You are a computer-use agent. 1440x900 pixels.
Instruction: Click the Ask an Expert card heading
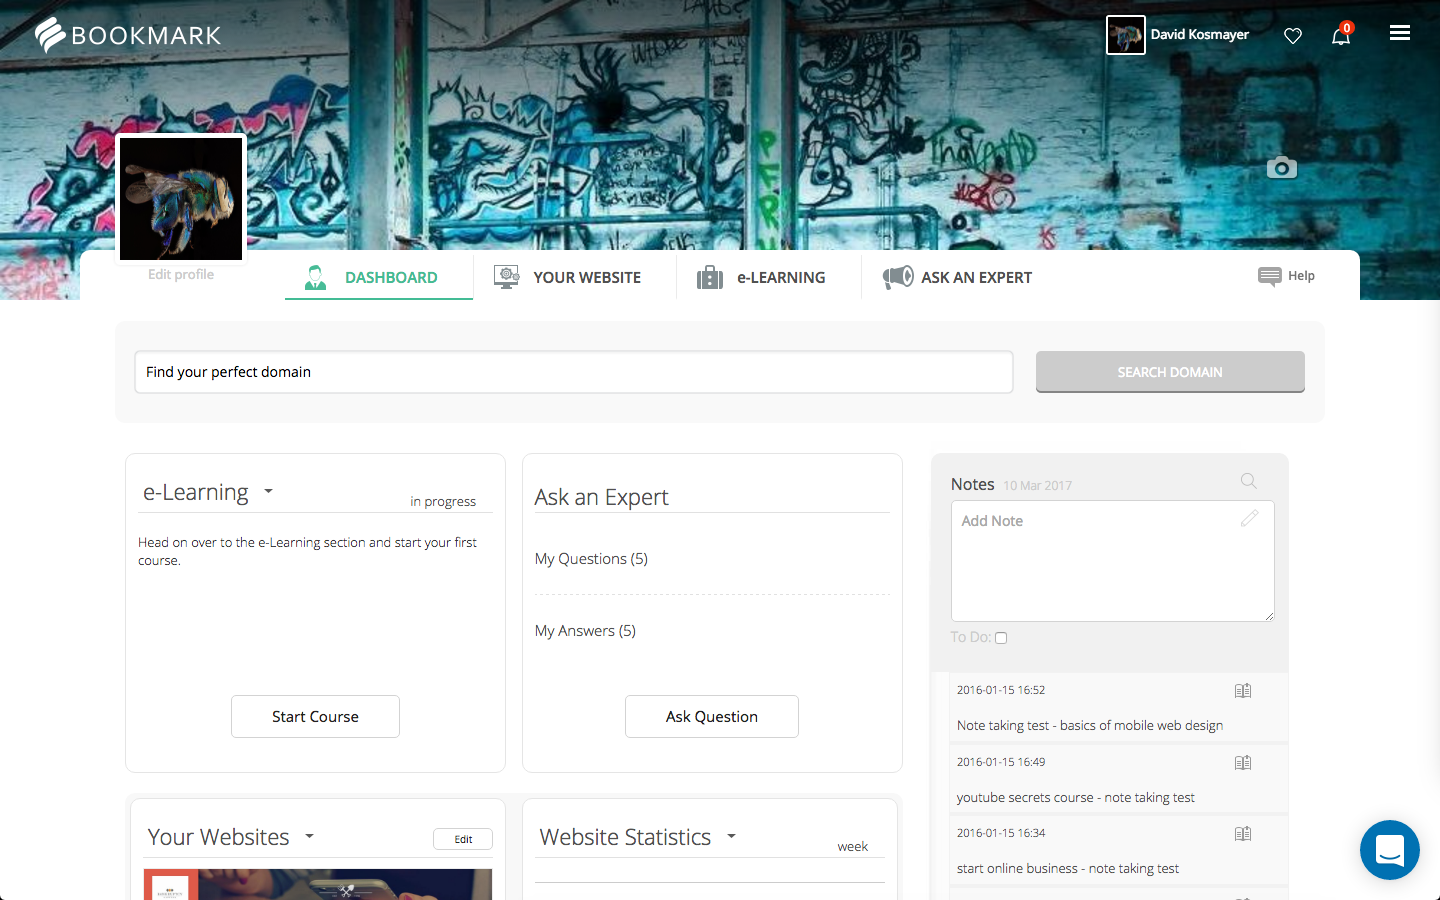pos(601,497)
